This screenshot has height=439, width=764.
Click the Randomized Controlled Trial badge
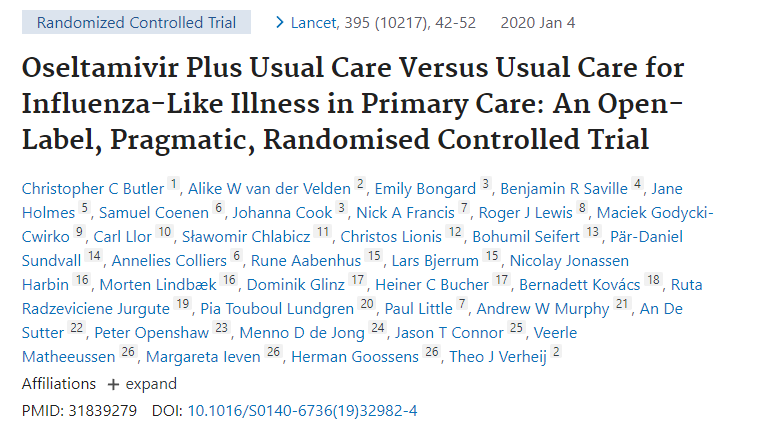pos(137,21)
